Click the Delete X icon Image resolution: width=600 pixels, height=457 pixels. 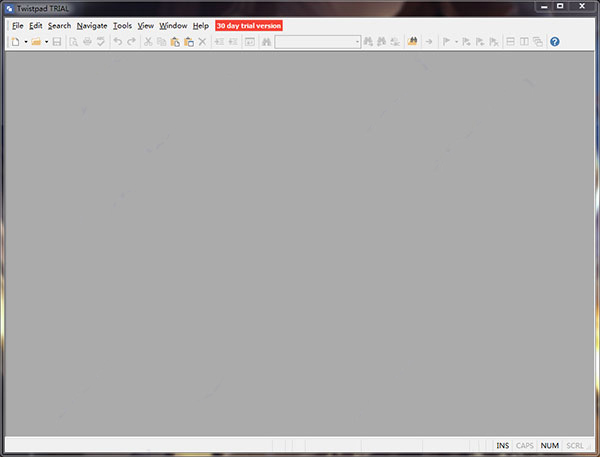202,42
